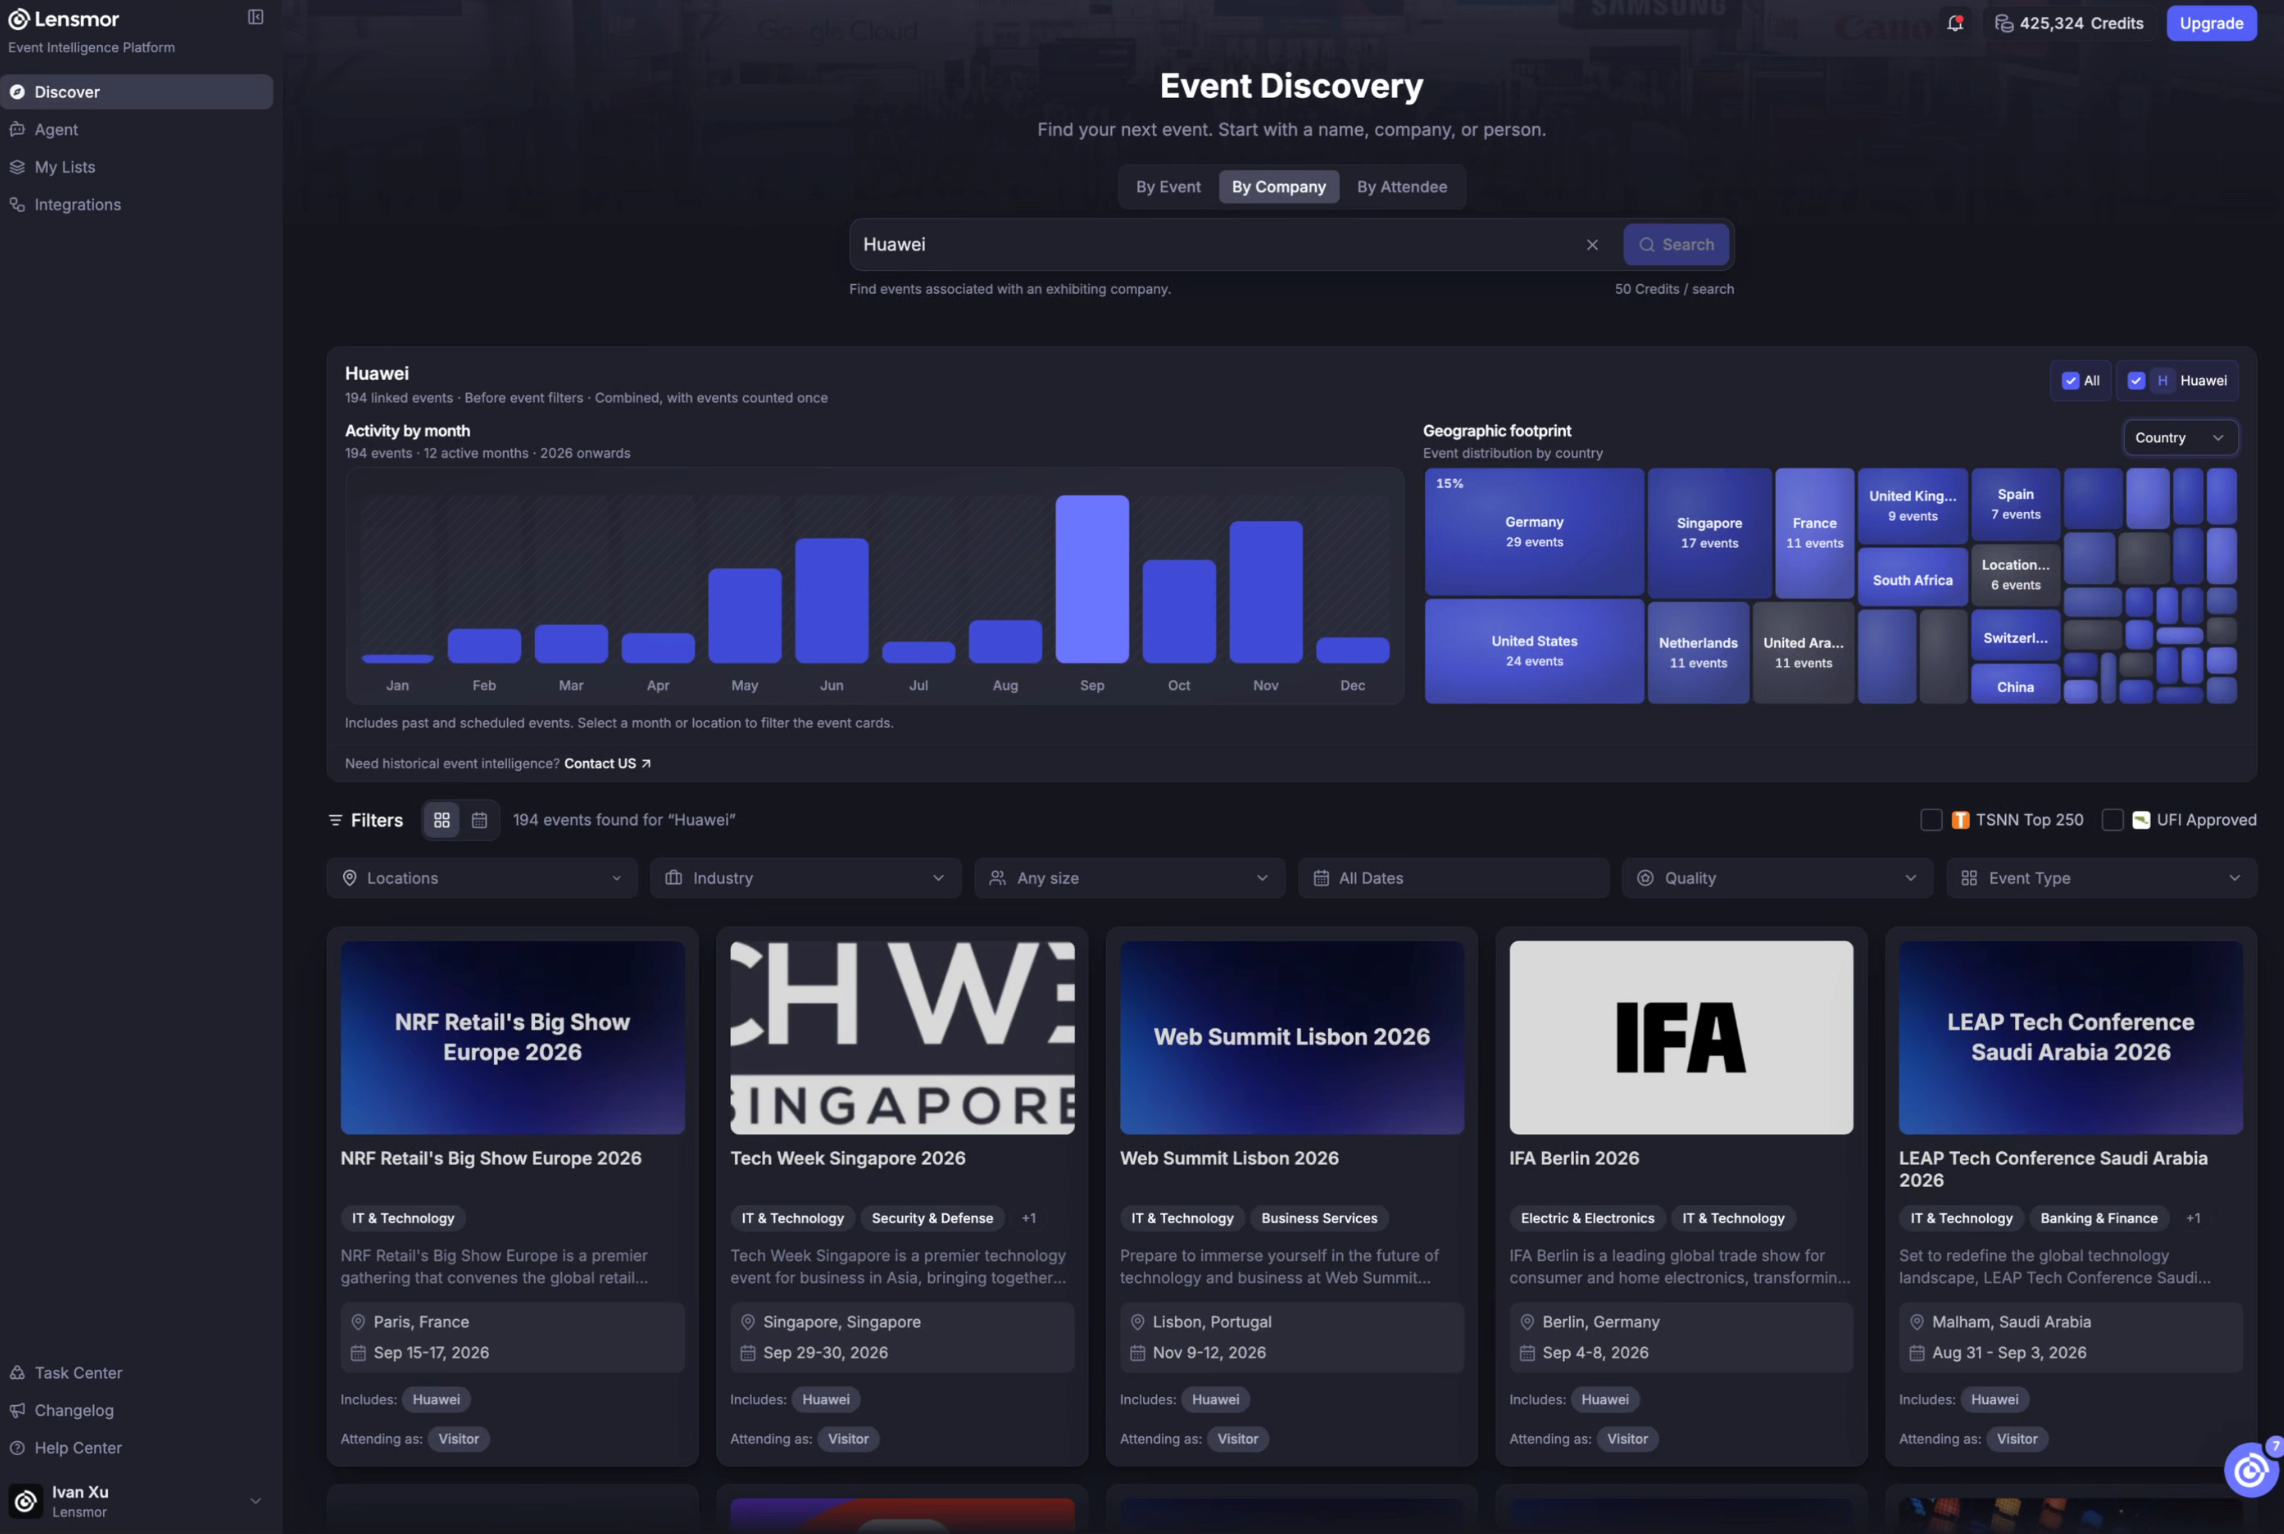Open the floating chat assistant icon

pos(2250,1470)
